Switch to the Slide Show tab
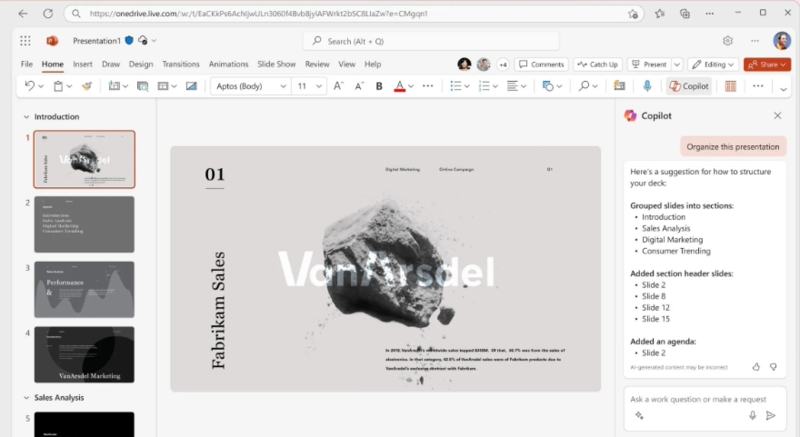The height and width of the screenshot is (437, 800). tap(277, 64)
